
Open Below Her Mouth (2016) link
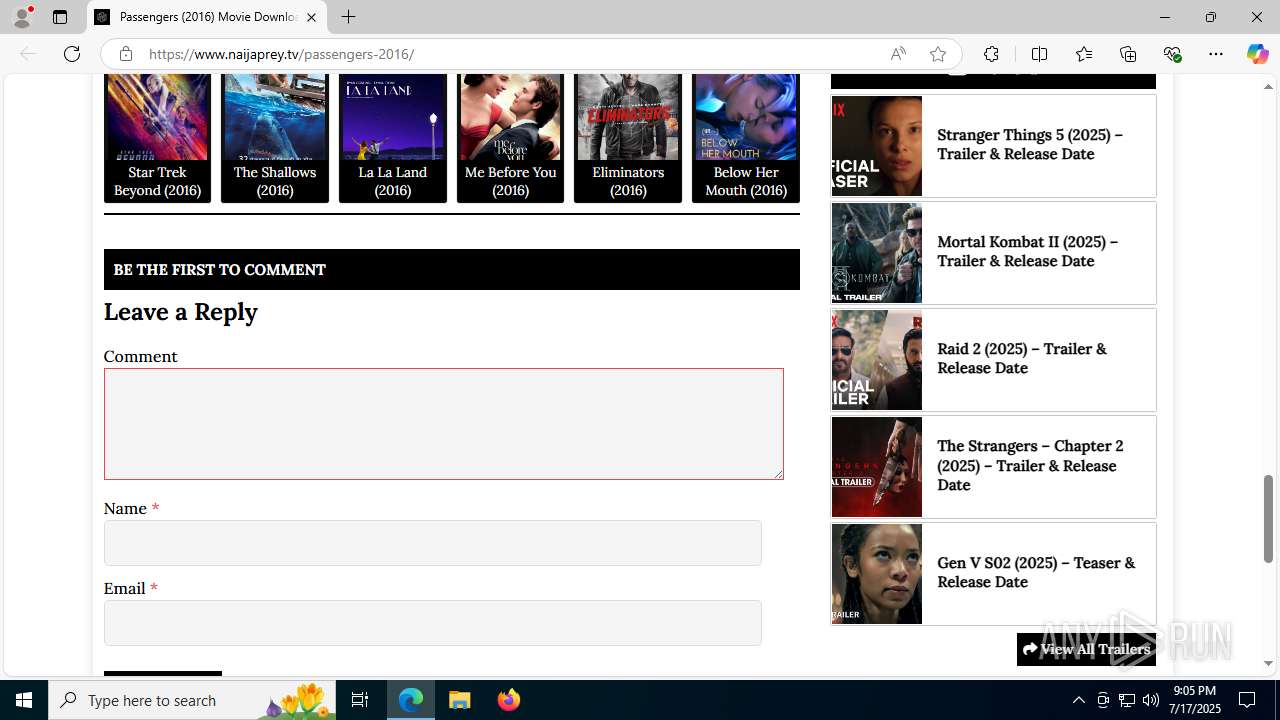[x=746, y=181]
